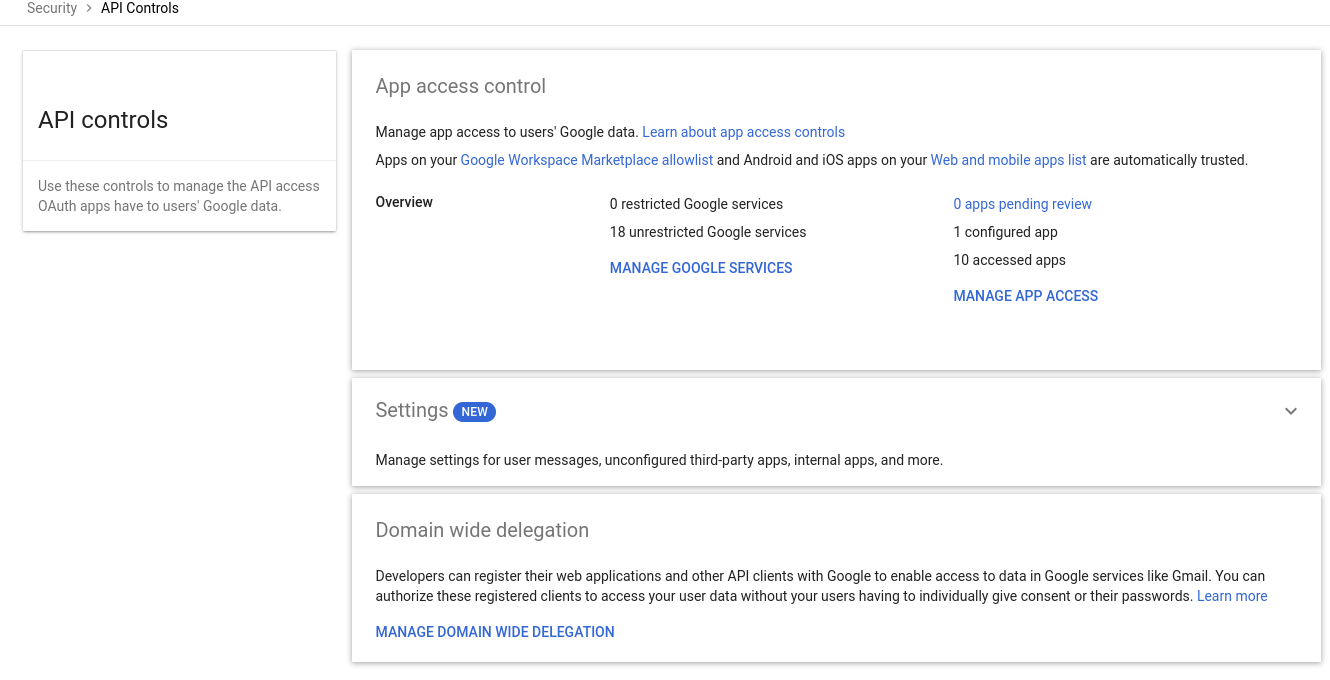Image resolution: width=1330 pixels, height=680 pixels.
Task: Click MANAGE GOOGLE SERVICES
Action: point(701,268)
